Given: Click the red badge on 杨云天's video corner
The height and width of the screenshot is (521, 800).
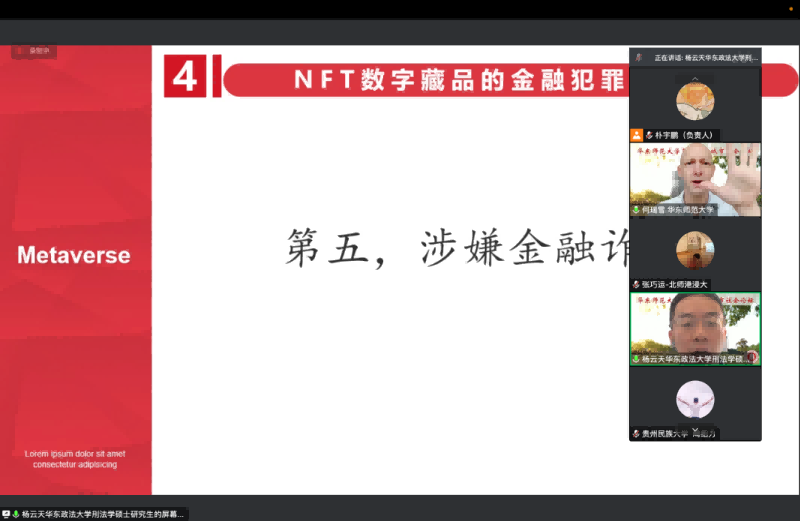Looking at the screenshot, I should click(752, 357).
